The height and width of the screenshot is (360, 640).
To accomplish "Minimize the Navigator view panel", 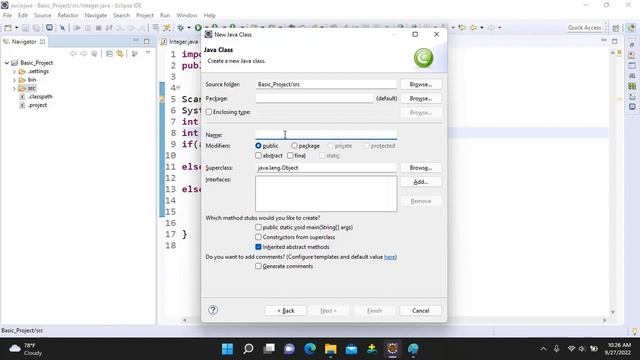I will (136, 41).
